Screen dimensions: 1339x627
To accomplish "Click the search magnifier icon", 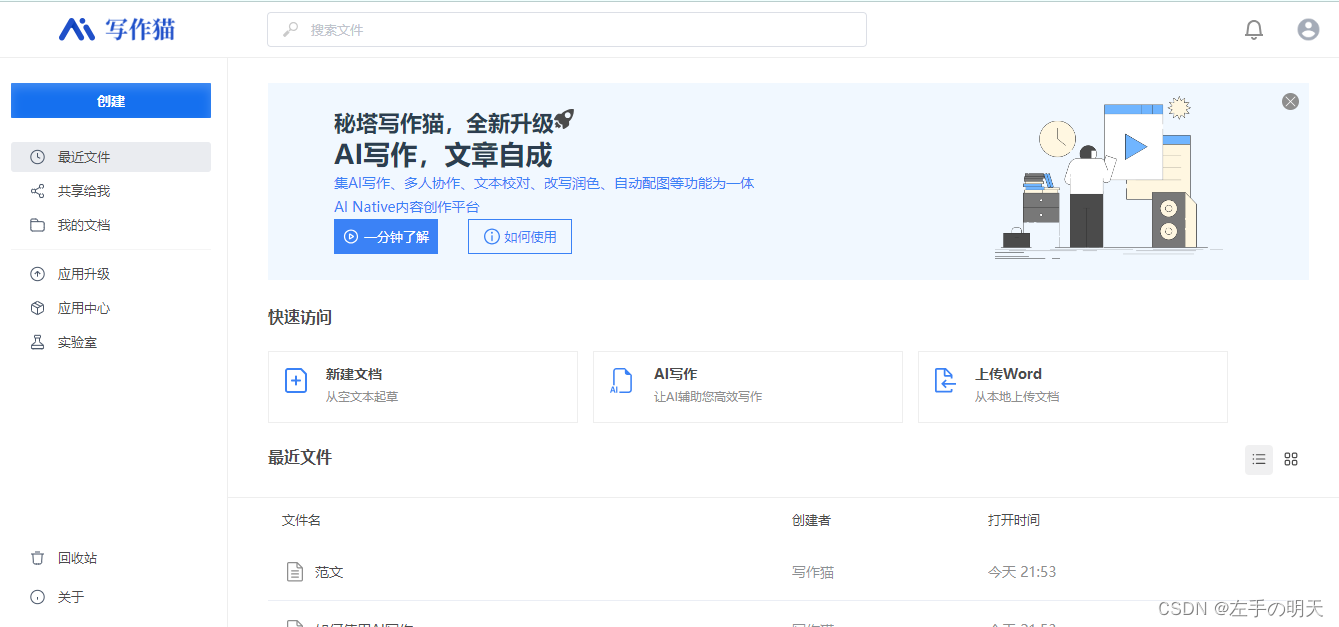I will pos(291,30).
